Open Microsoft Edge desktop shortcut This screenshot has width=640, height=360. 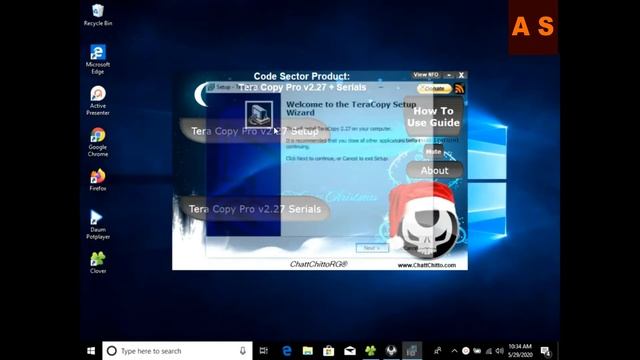pyautogui.click(x=98, y=59)
